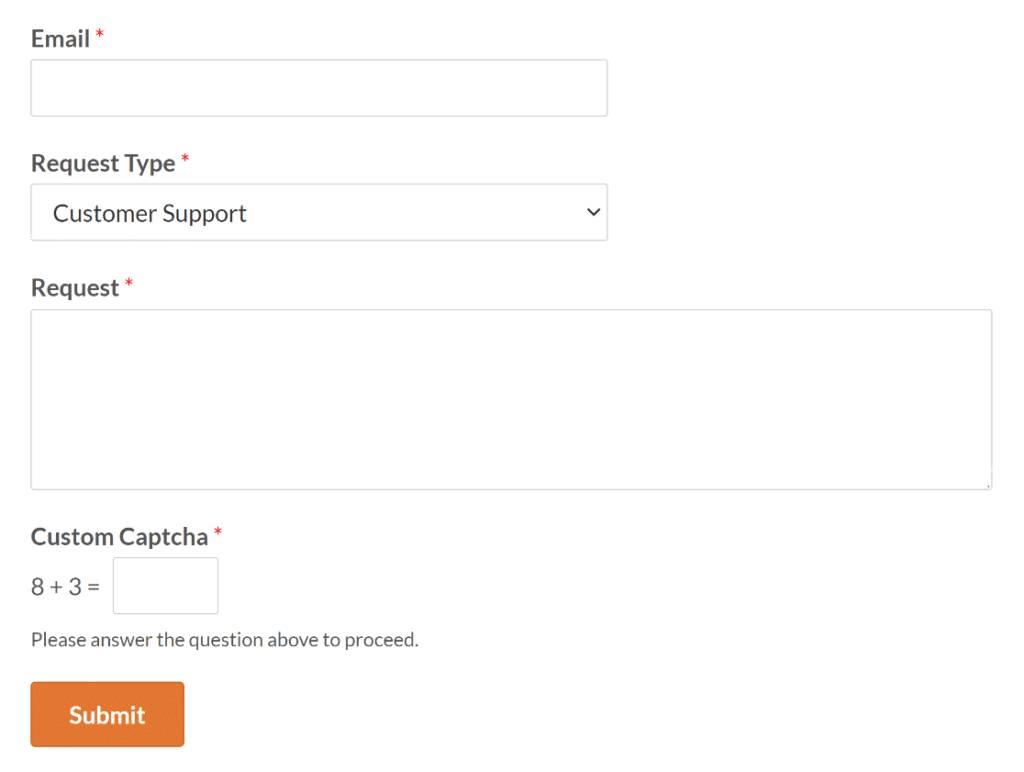Click the 8 + 3 captcha equation

tap(64, 586)
